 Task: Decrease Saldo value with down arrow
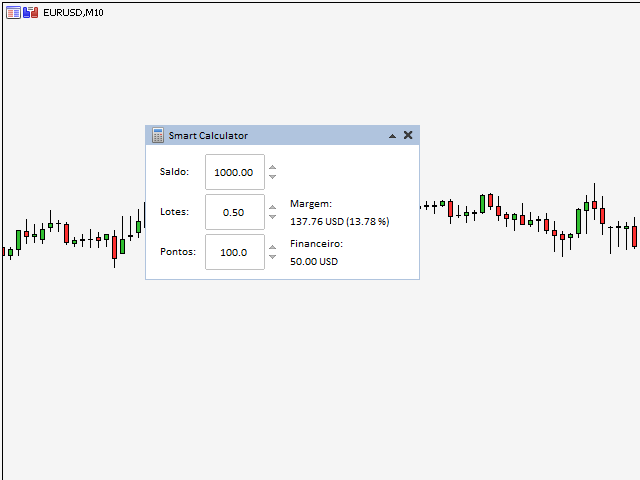coord(273,177)
